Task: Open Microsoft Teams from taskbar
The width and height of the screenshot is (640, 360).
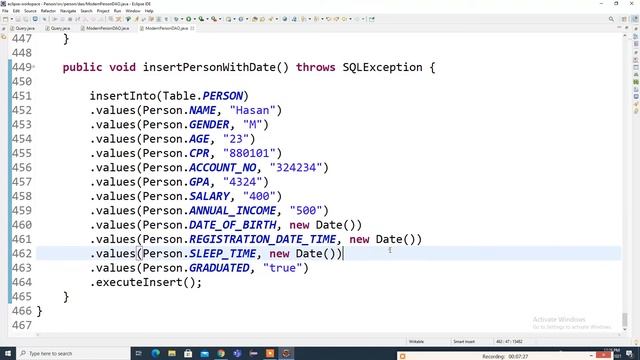Action: click(237, 353)
